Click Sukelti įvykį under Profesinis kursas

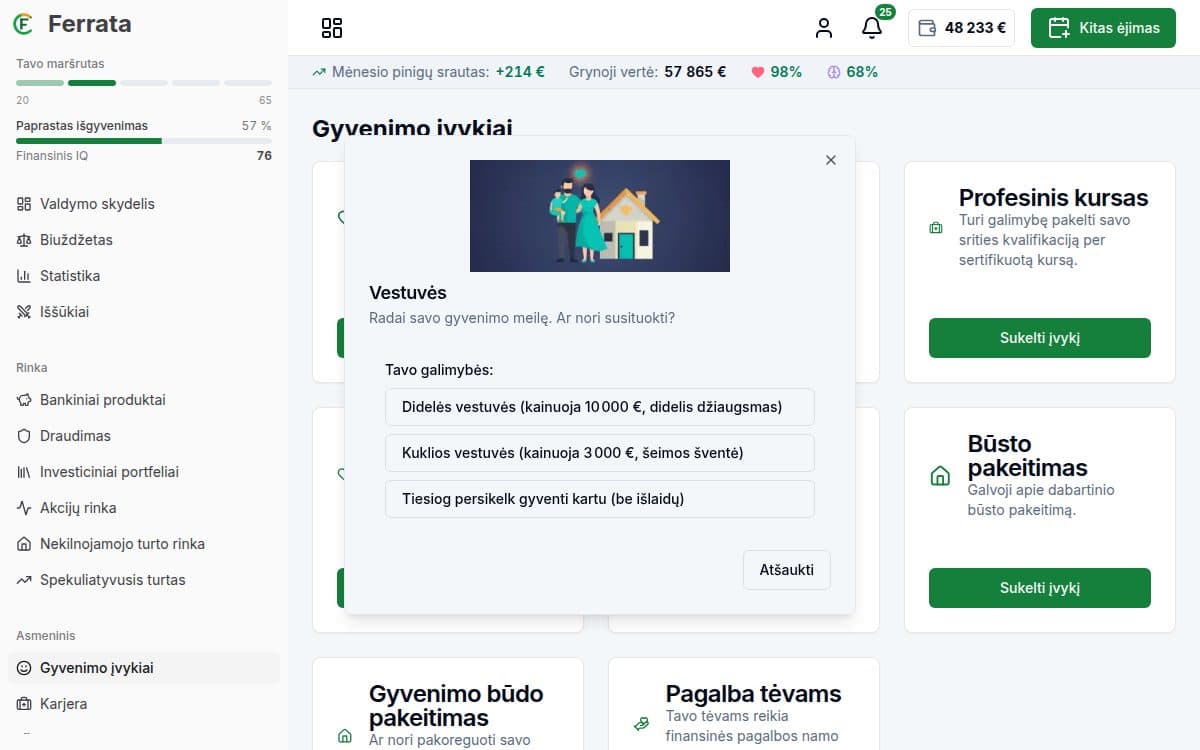tap(1040, 338)
